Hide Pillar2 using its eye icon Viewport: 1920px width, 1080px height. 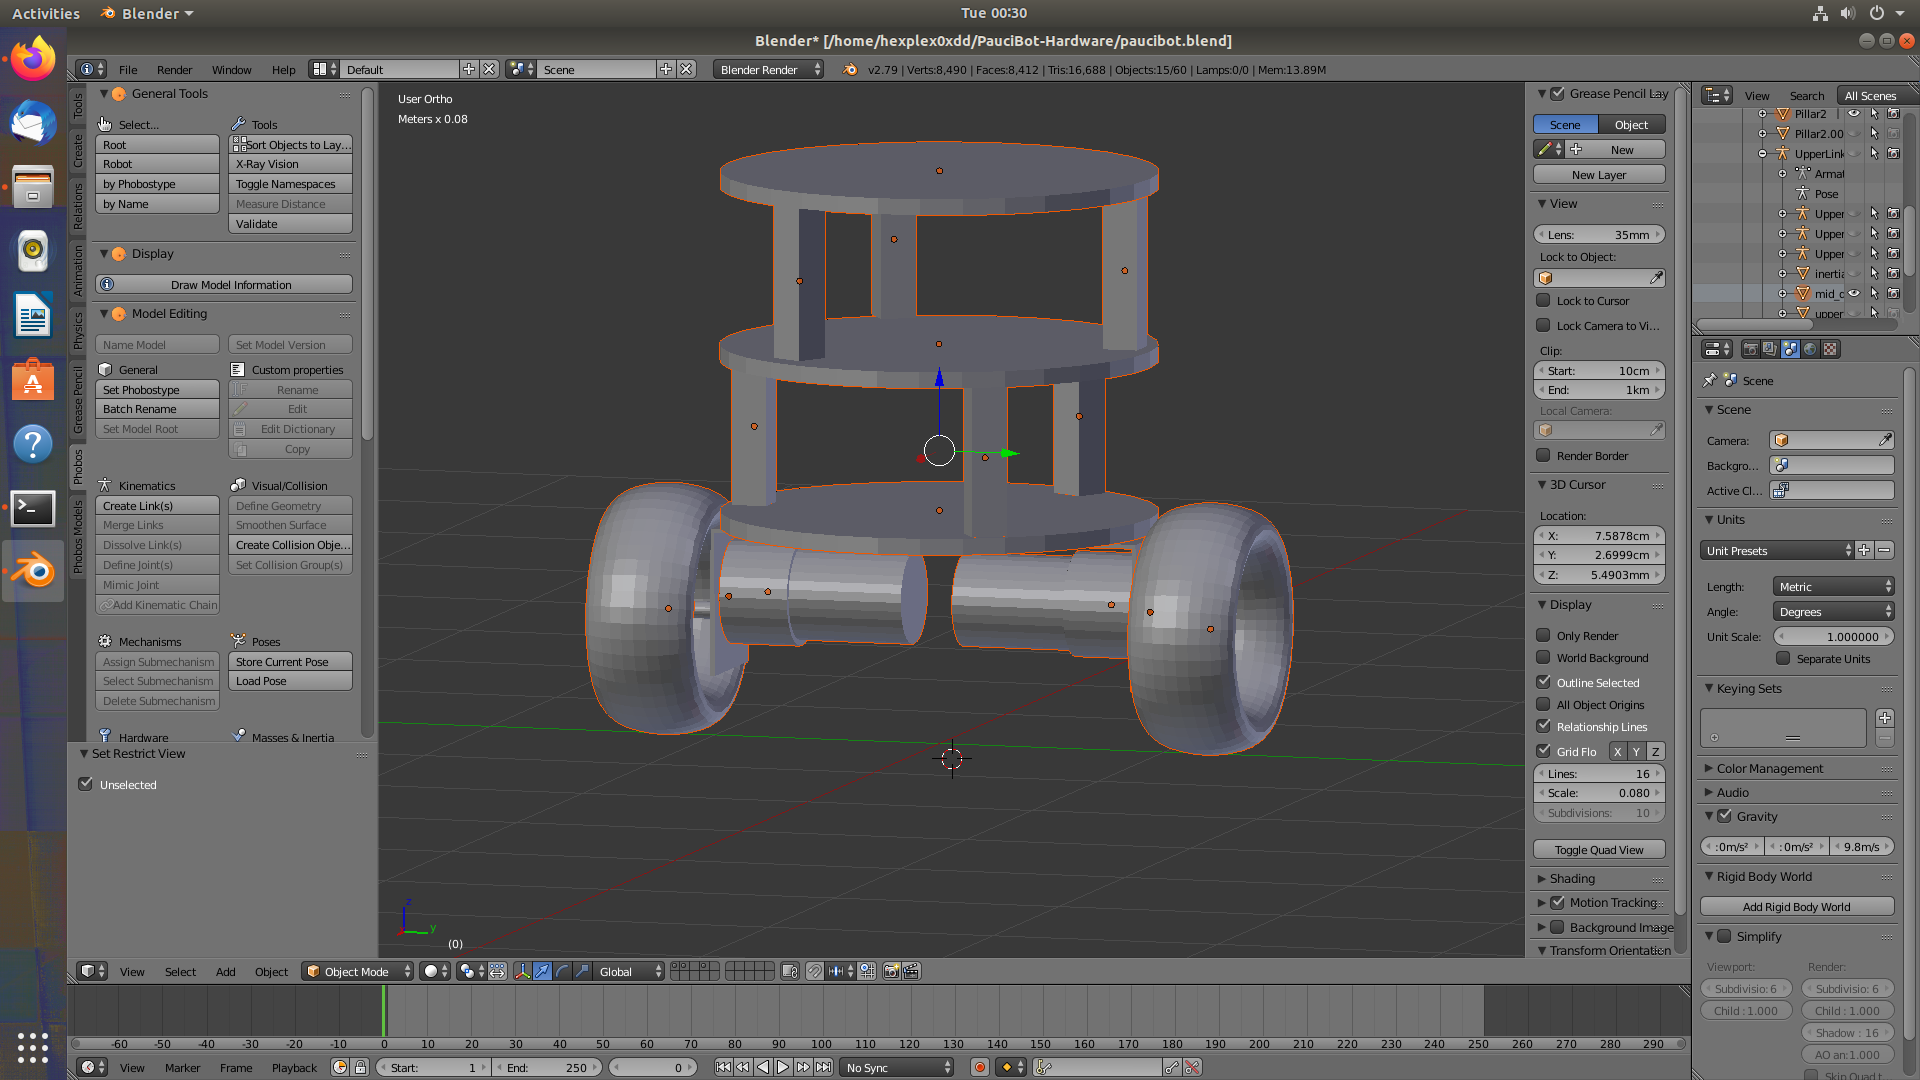(1853, 113)
